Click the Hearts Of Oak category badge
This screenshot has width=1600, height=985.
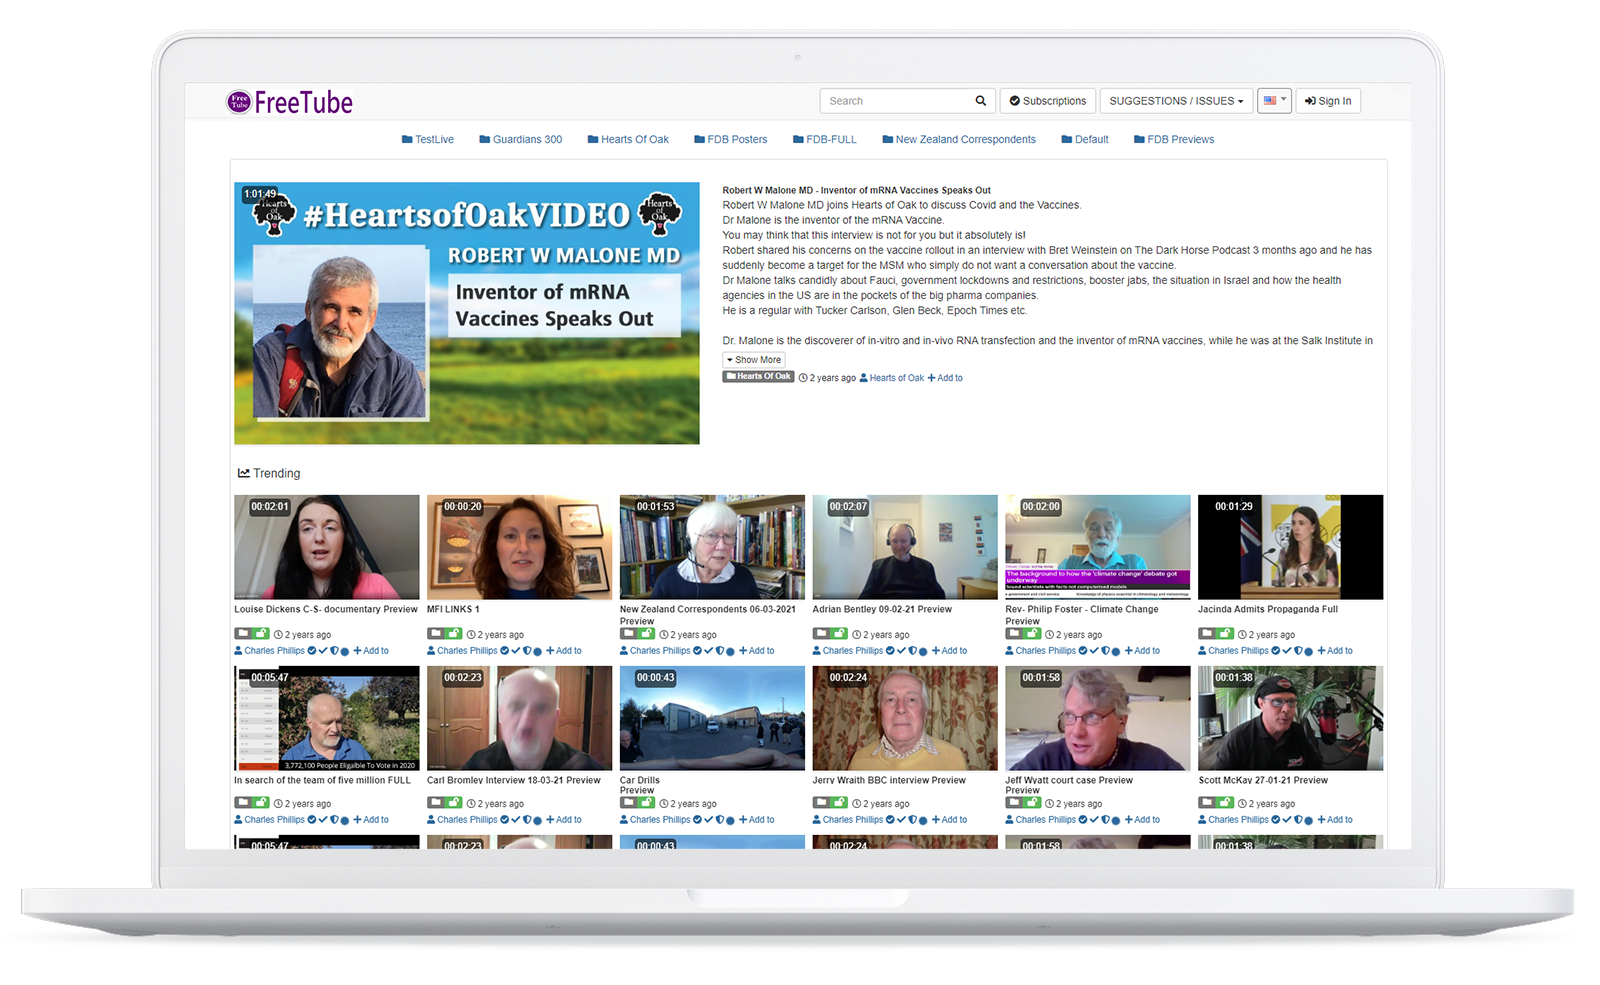[x=758, y=377]
